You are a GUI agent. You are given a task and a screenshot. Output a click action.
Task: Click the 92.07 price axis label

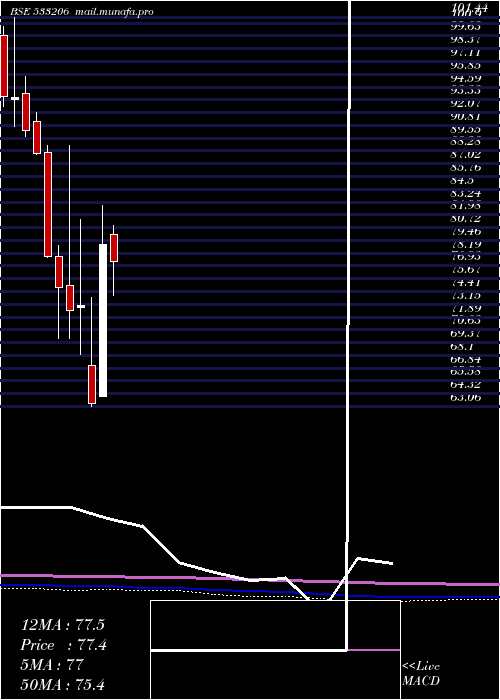(466, 104)
